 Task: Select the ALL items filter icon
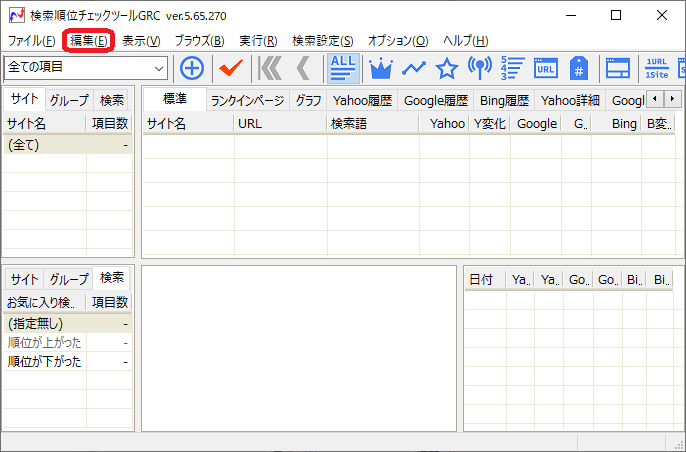(x=342, y=68)
